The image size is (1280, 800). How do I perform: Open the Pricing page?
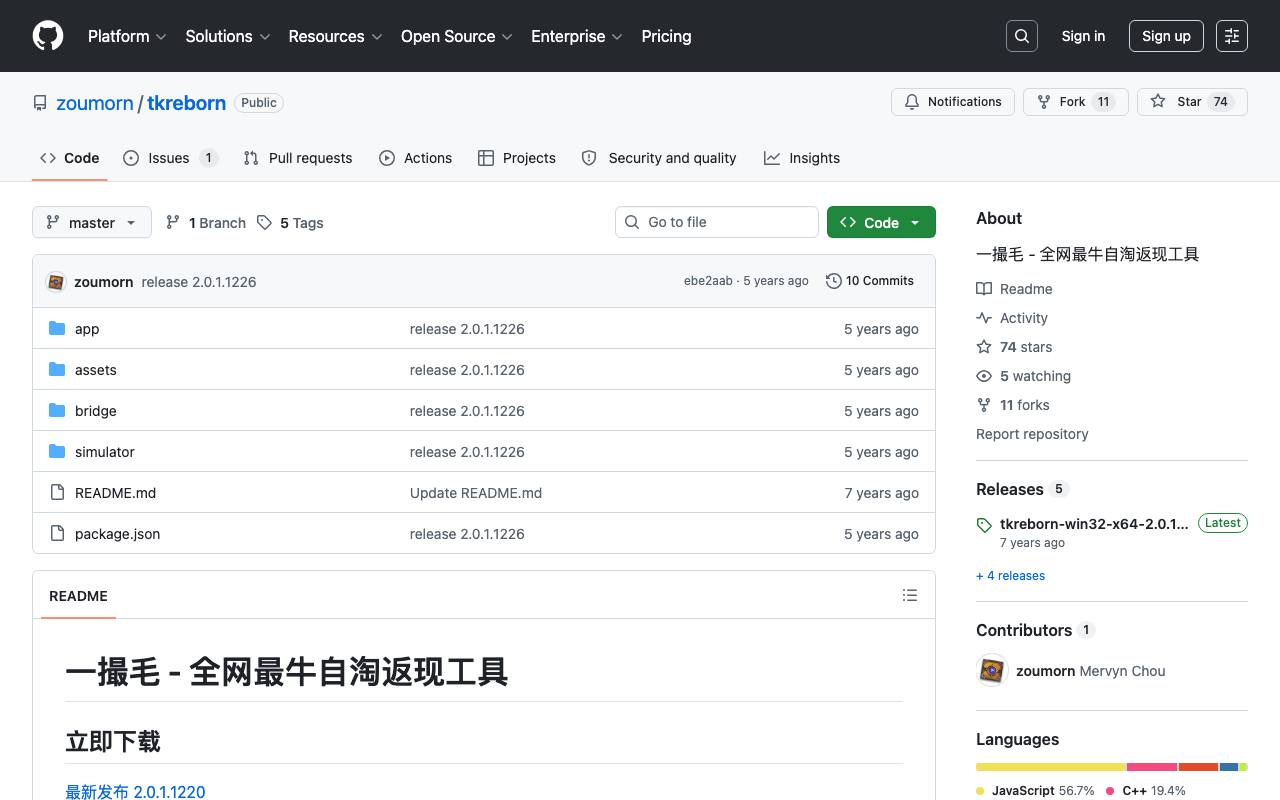pos(666,36)
